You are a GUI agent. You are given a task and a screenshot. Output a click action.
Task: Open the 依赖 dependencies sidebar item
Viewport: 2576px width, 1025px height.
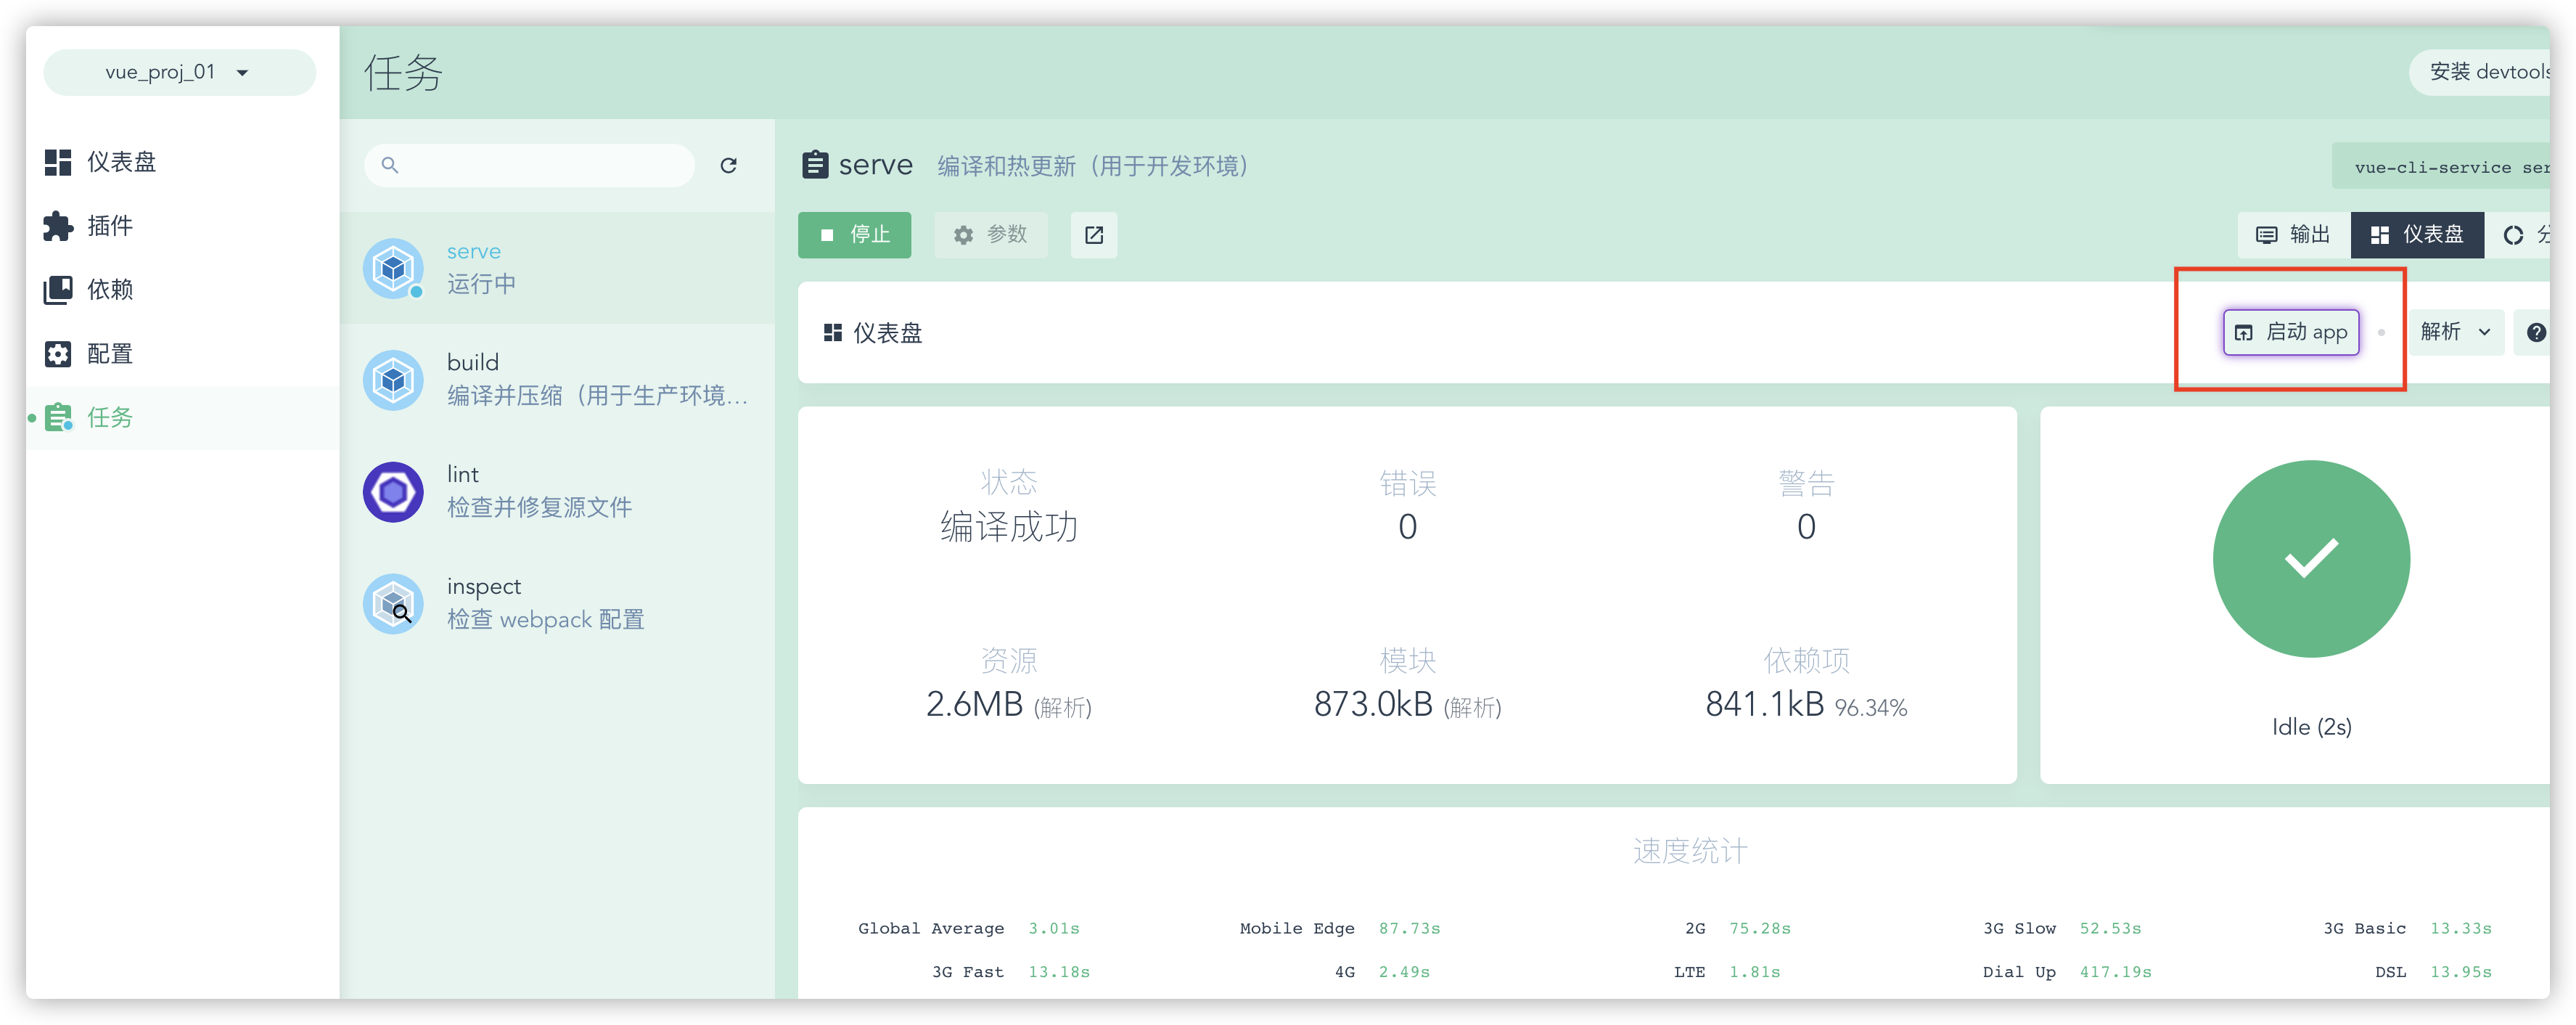pyautogui.click(x=110, y=290)
